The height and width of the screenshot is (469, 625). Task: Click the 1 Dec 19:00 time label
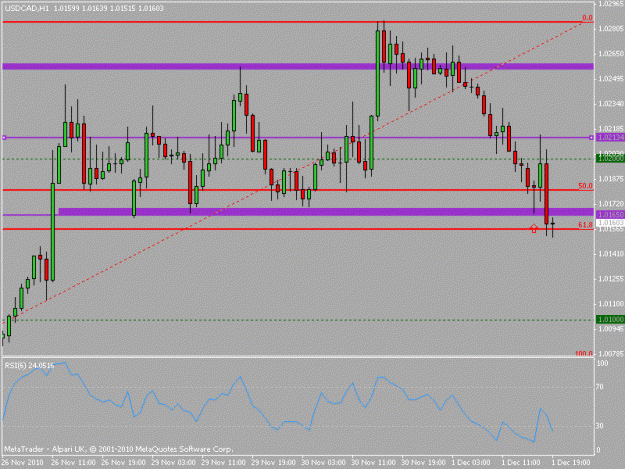click(x=571, y=463)
